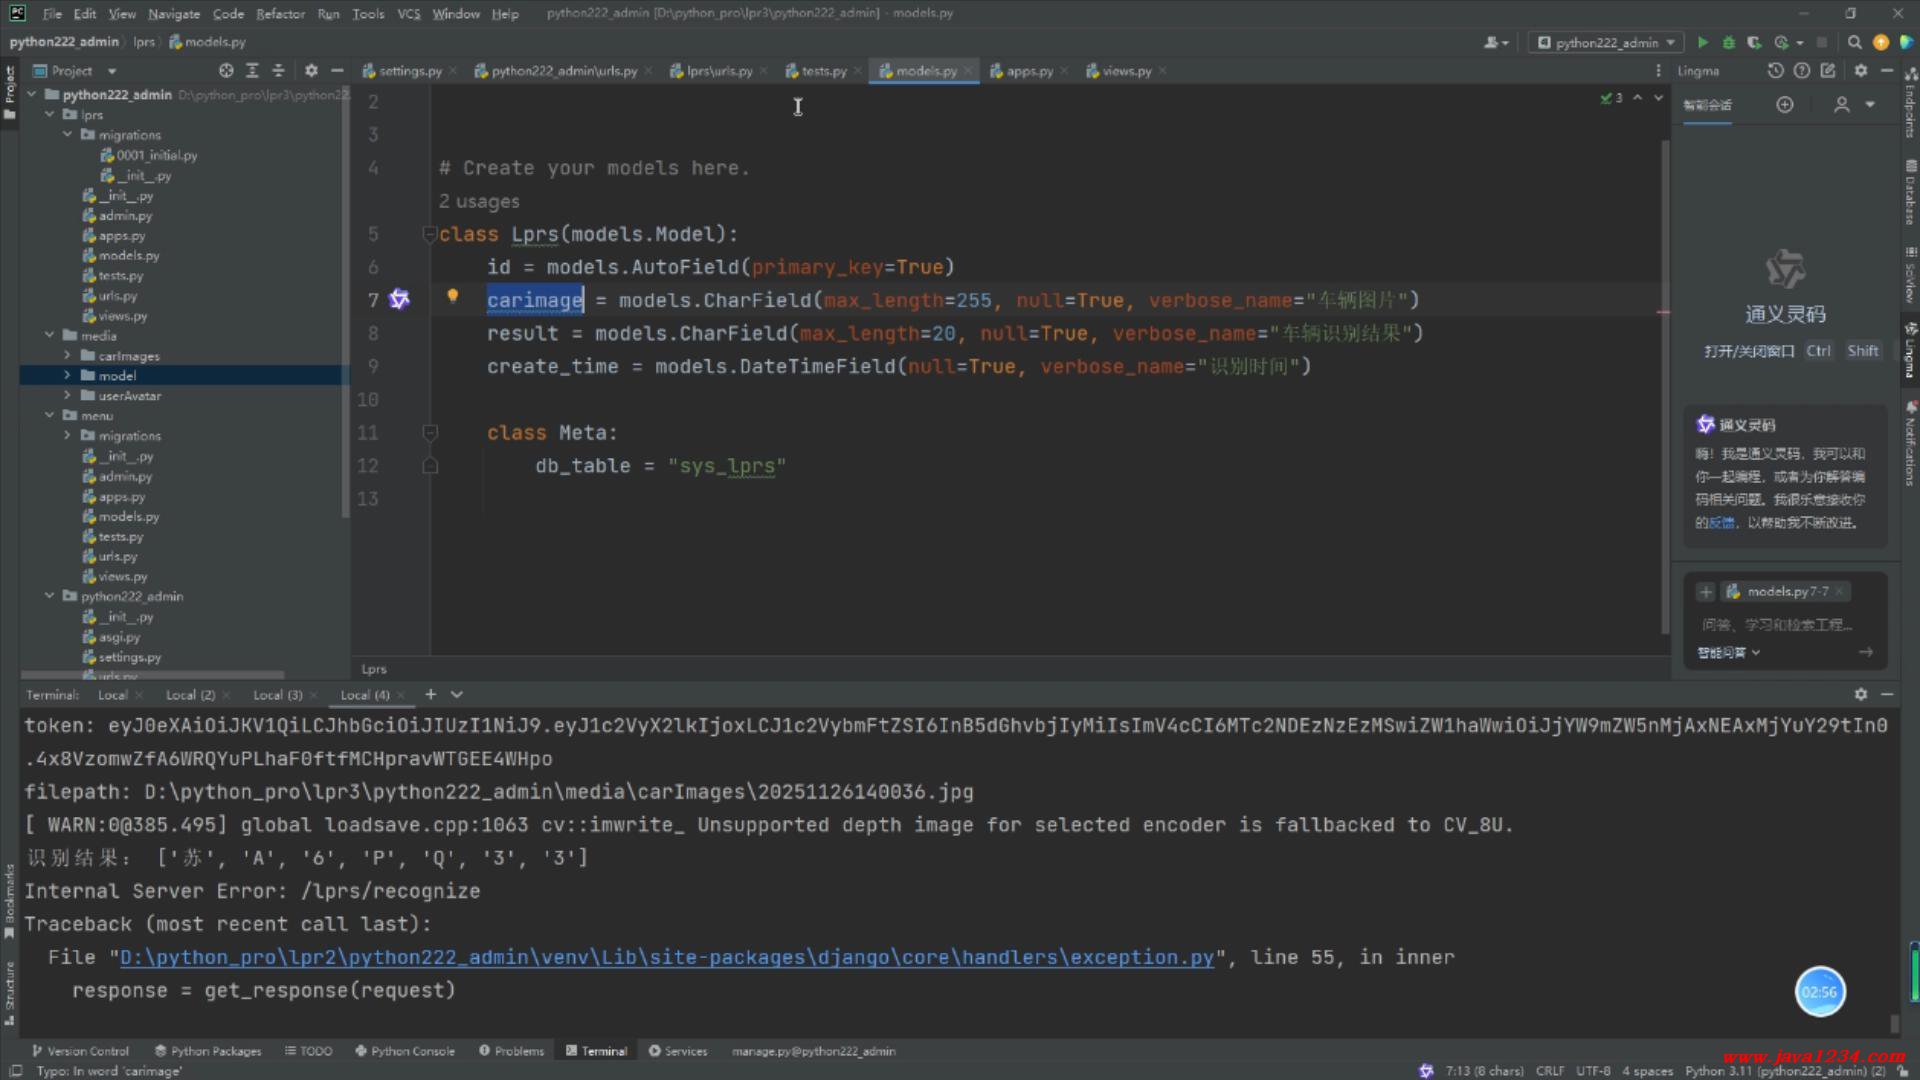1920x1080 pixels.
Task: Click the Debug bug icon
Action: pyautogui.click(x=1728, y=42)
